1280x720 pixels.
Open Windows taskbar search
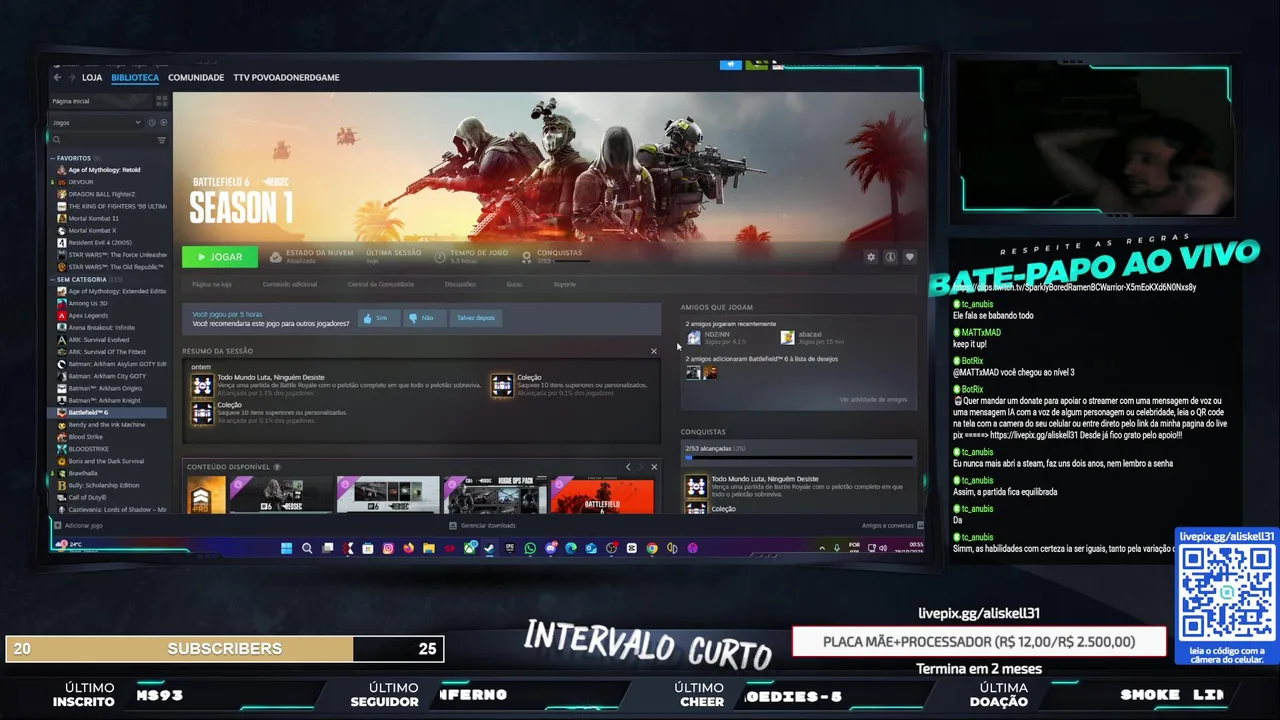pos(307,548)
